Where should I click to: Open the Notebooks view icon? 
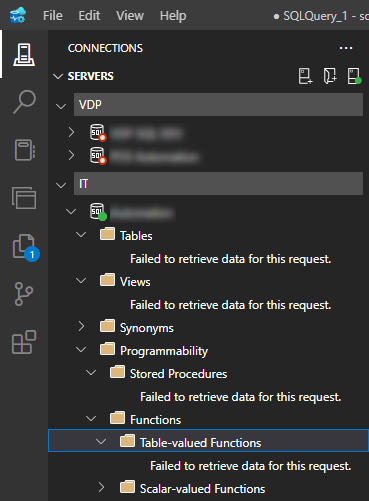pyautogui.click(x=25, y=150)
